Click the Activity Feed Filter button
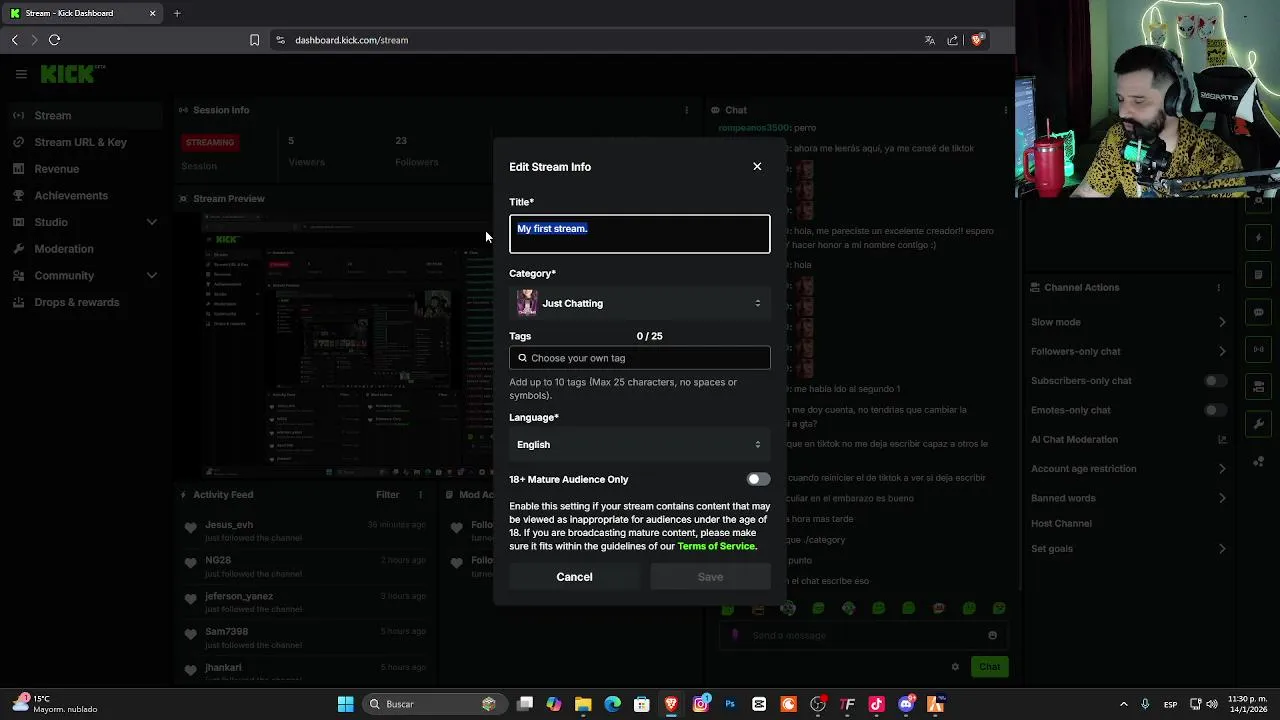Screen dimensions: 1280x720 coord(387,494)
